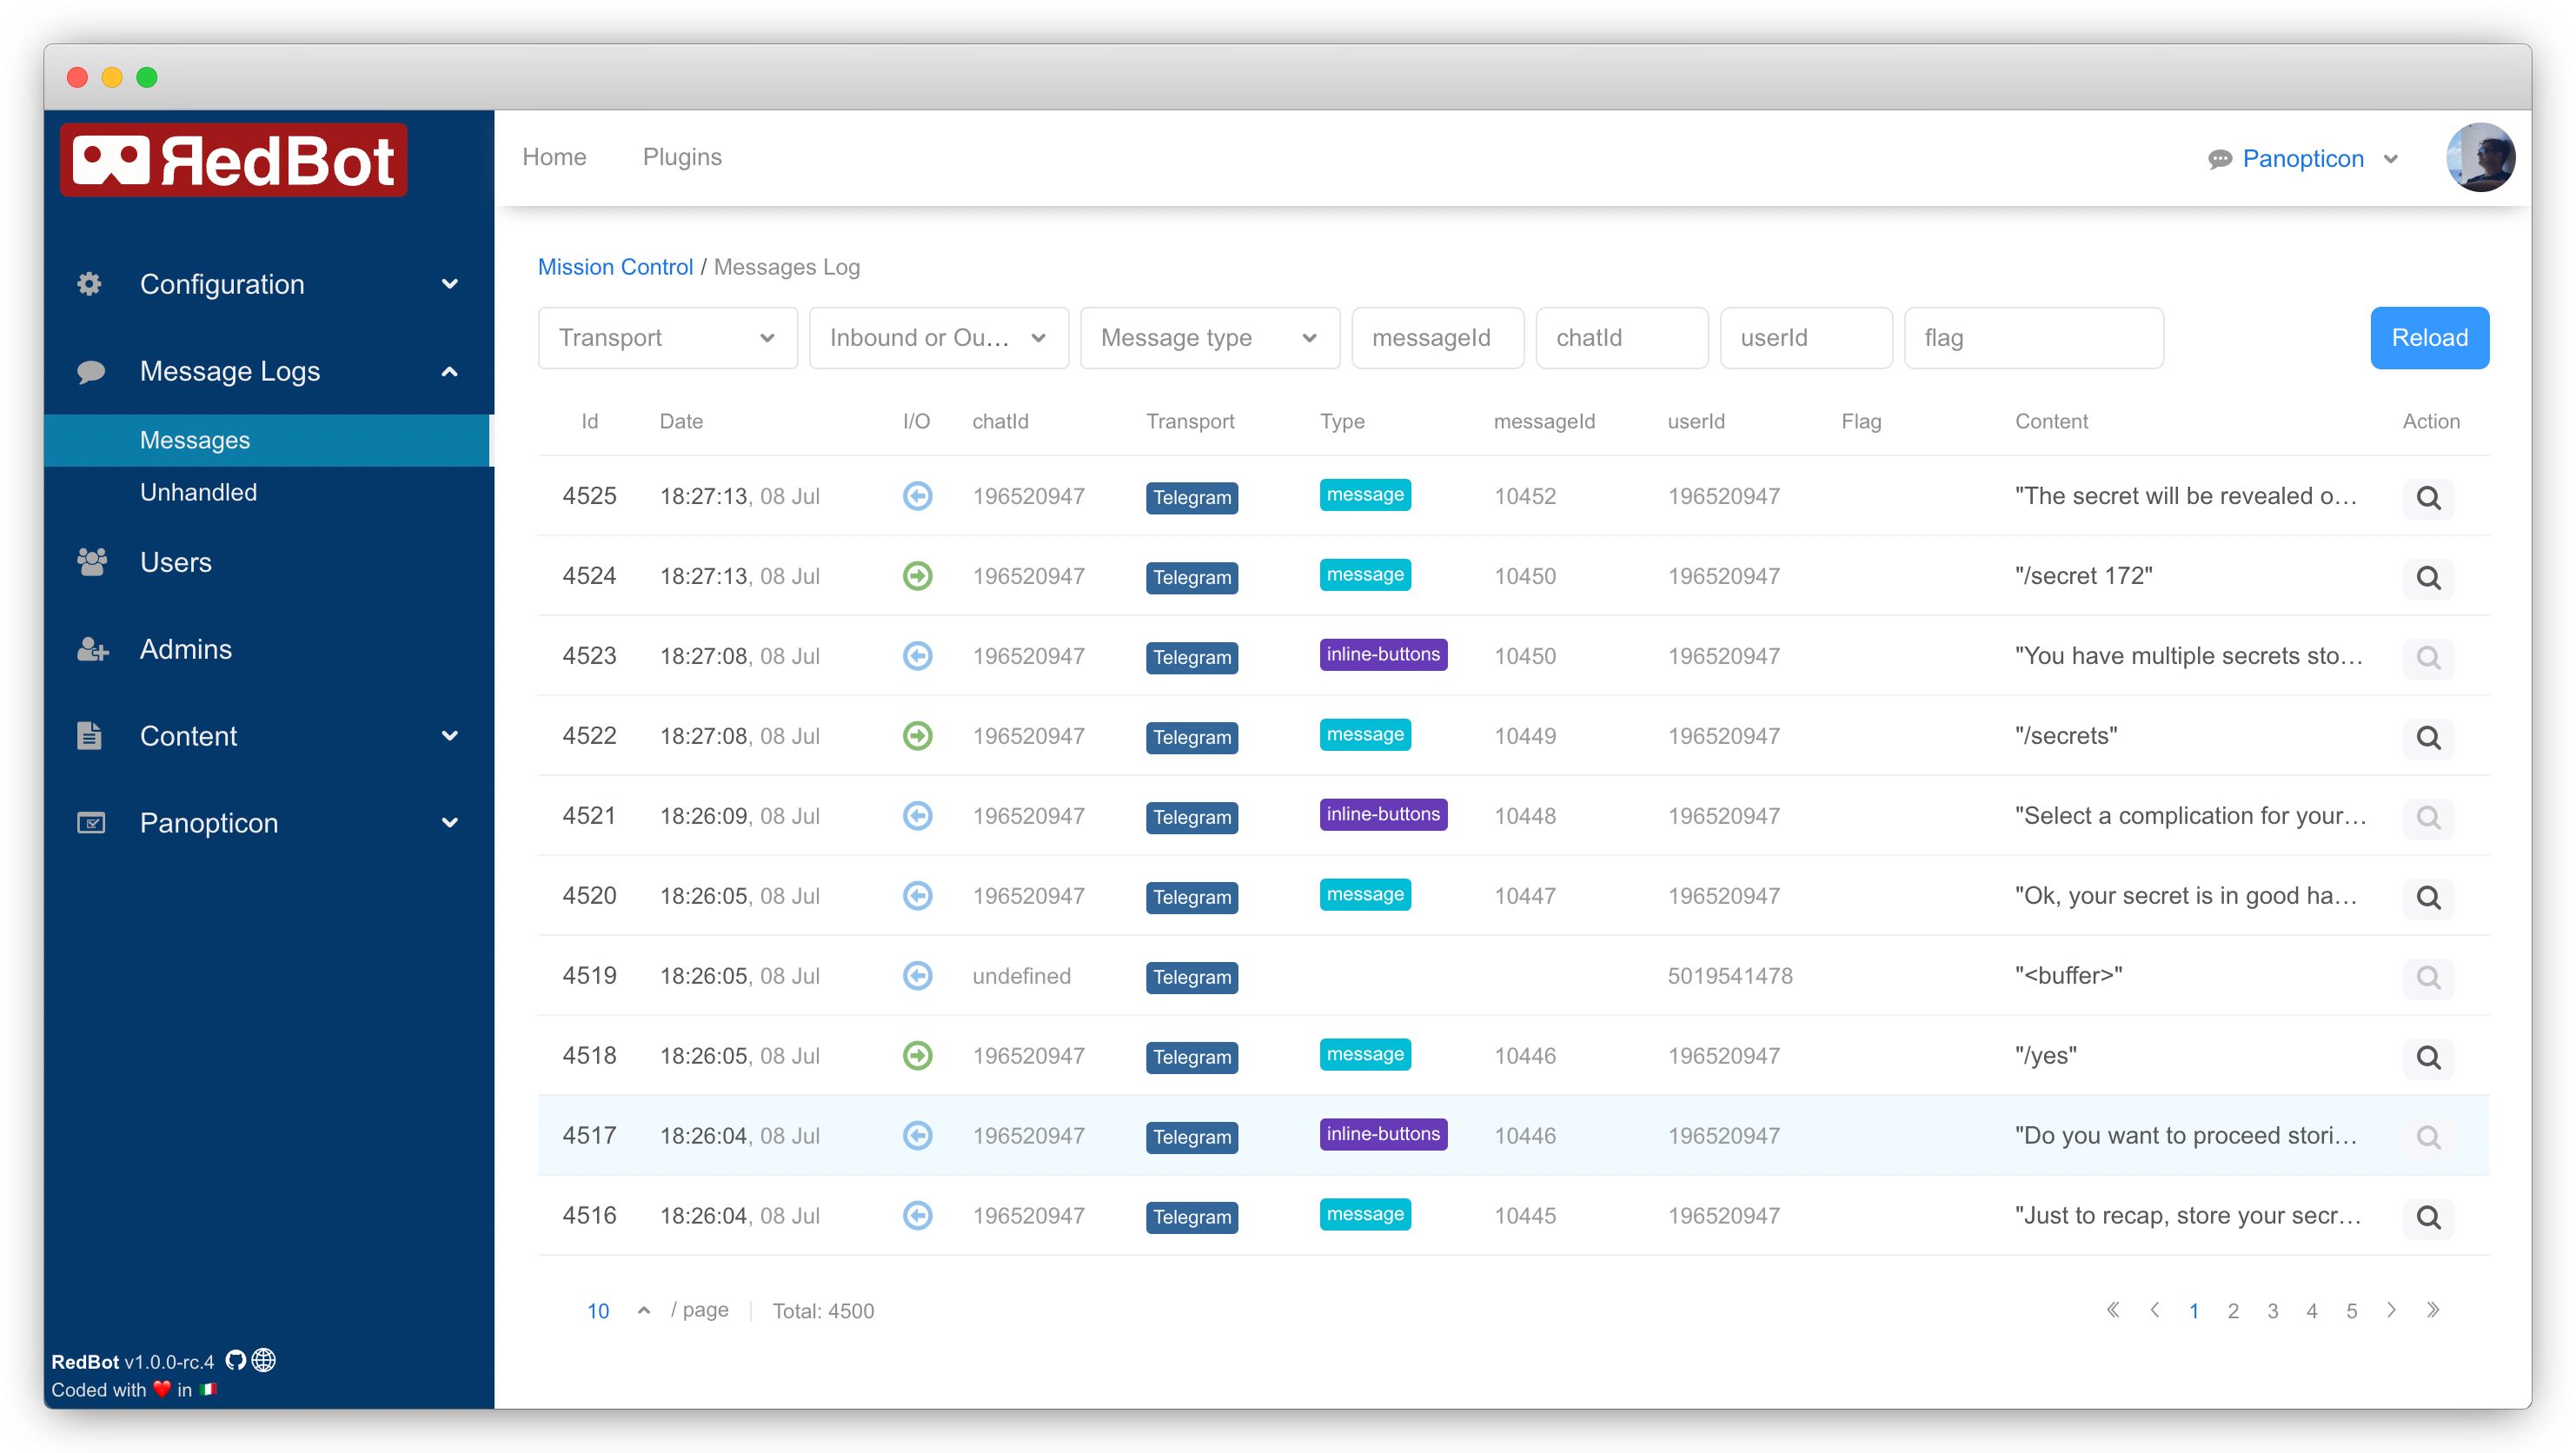Go to page 3 of results
Image resolution: width=2576 pixels, height=1453 pixels.
coord(2272,1311)
